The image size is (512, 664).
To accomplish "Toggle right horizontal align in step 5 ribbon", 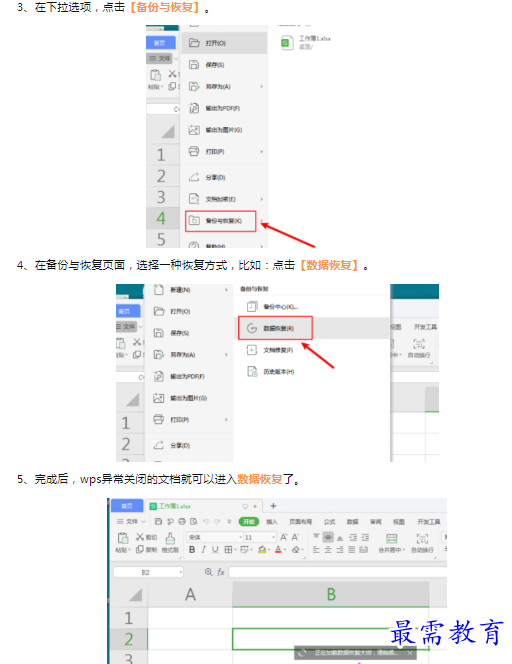I will pyautogui.click(x=340, y=549).
